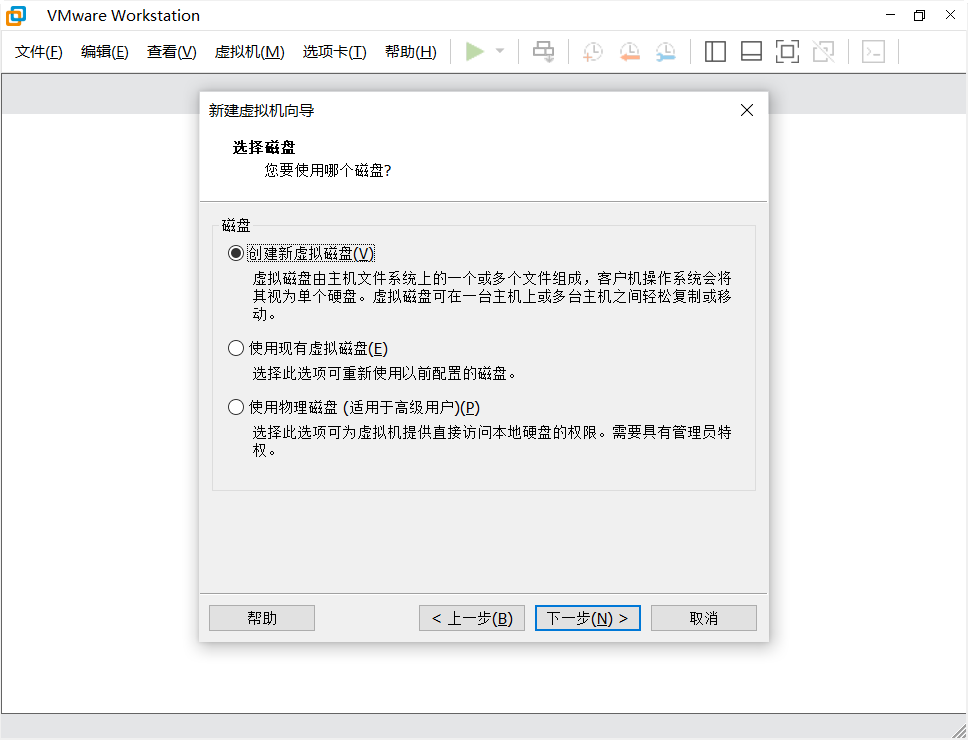This screenshot has width=968, height=740.
Task: Click the green Power On play icon
Action: point(474,51)
